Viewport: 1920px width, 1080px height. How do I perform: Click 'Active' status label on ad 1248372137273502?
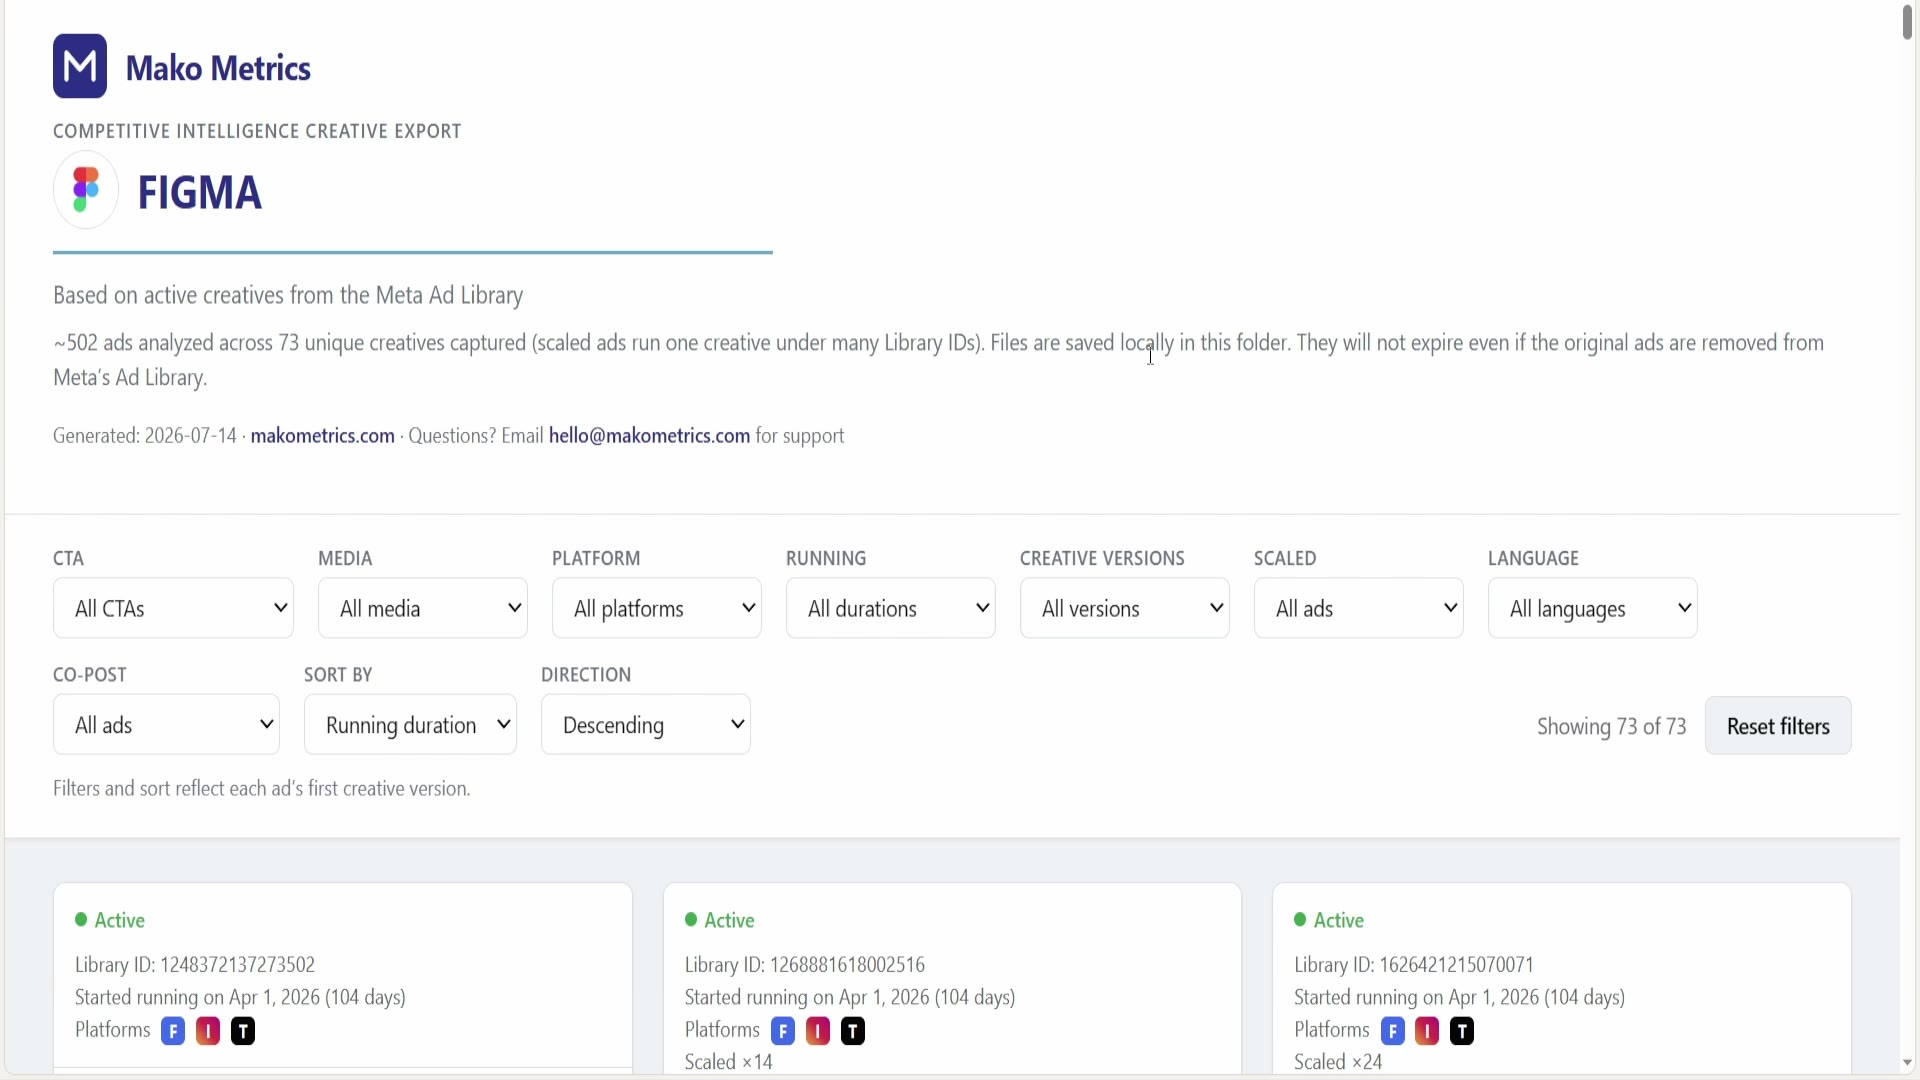pyautogui.click(x=120, y=920)
